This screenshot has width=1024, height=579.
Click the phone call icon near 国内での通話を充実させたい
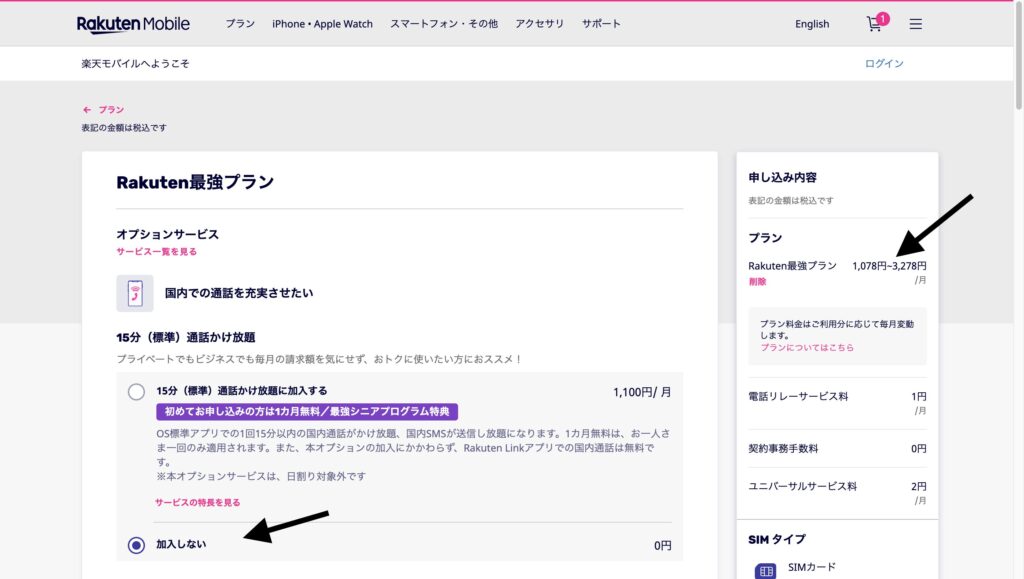(x=135, y=293)
